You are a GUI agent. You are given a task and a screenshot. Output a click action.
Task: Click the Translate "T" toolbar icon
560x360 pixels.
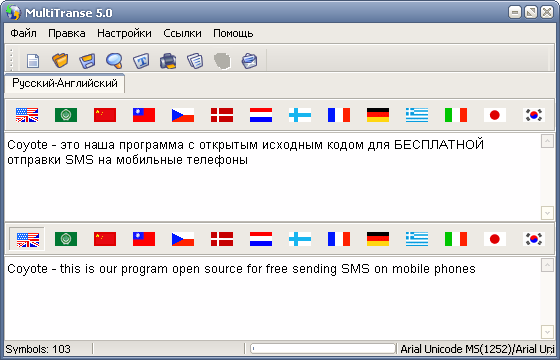[x=141, y=61]
